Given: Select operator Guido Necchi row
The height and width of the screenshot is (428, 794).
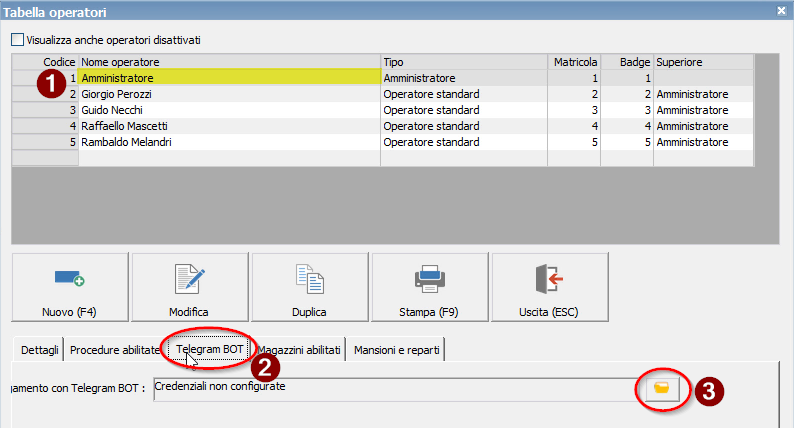Looking at the screenshot, I should [228, 110].
